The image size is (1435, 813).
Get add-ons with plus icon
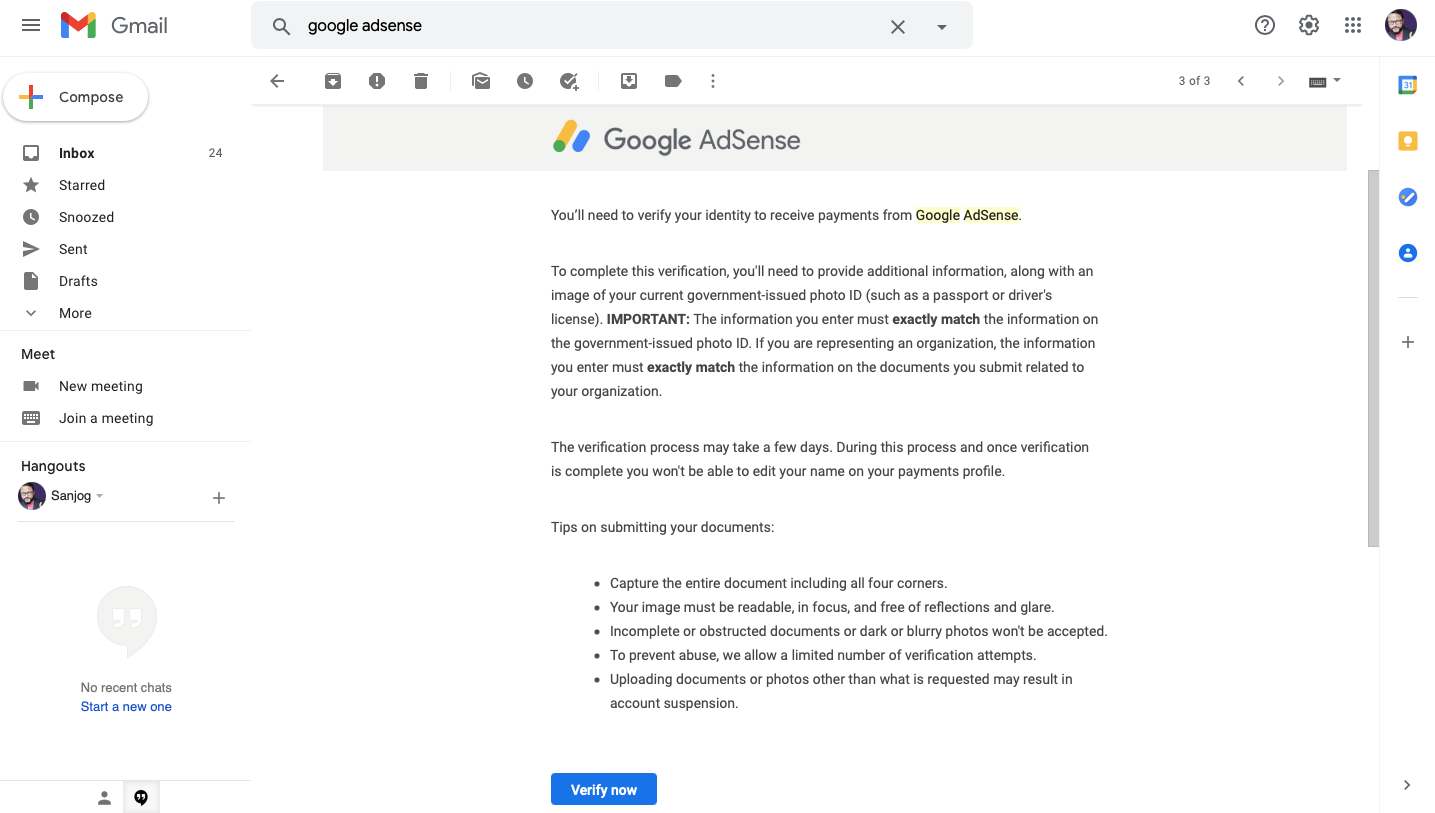coord(1408,342)
